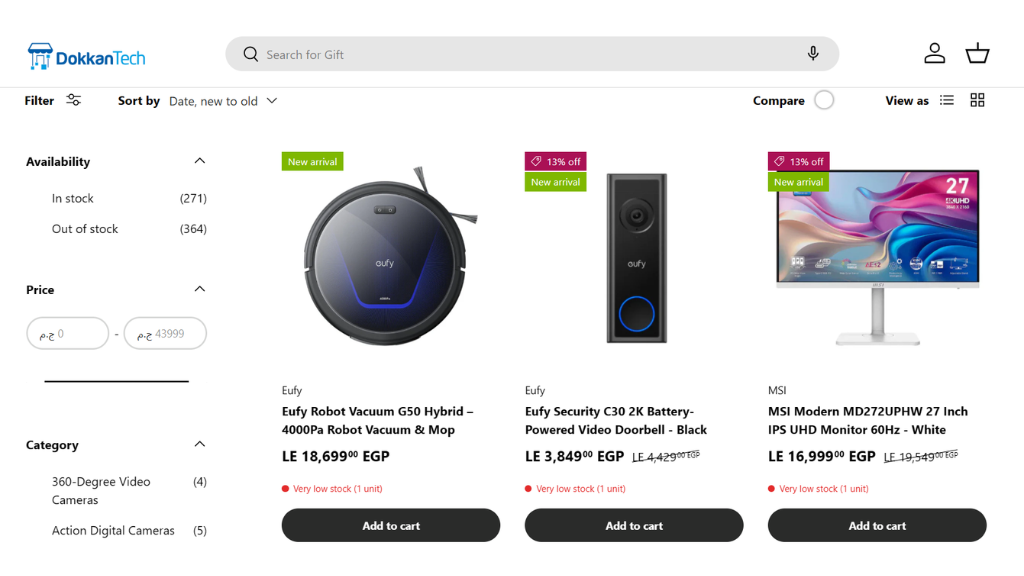Screen dimensions: 1024x576
Task: Switch to grid view icon
Action: [978, 100]
